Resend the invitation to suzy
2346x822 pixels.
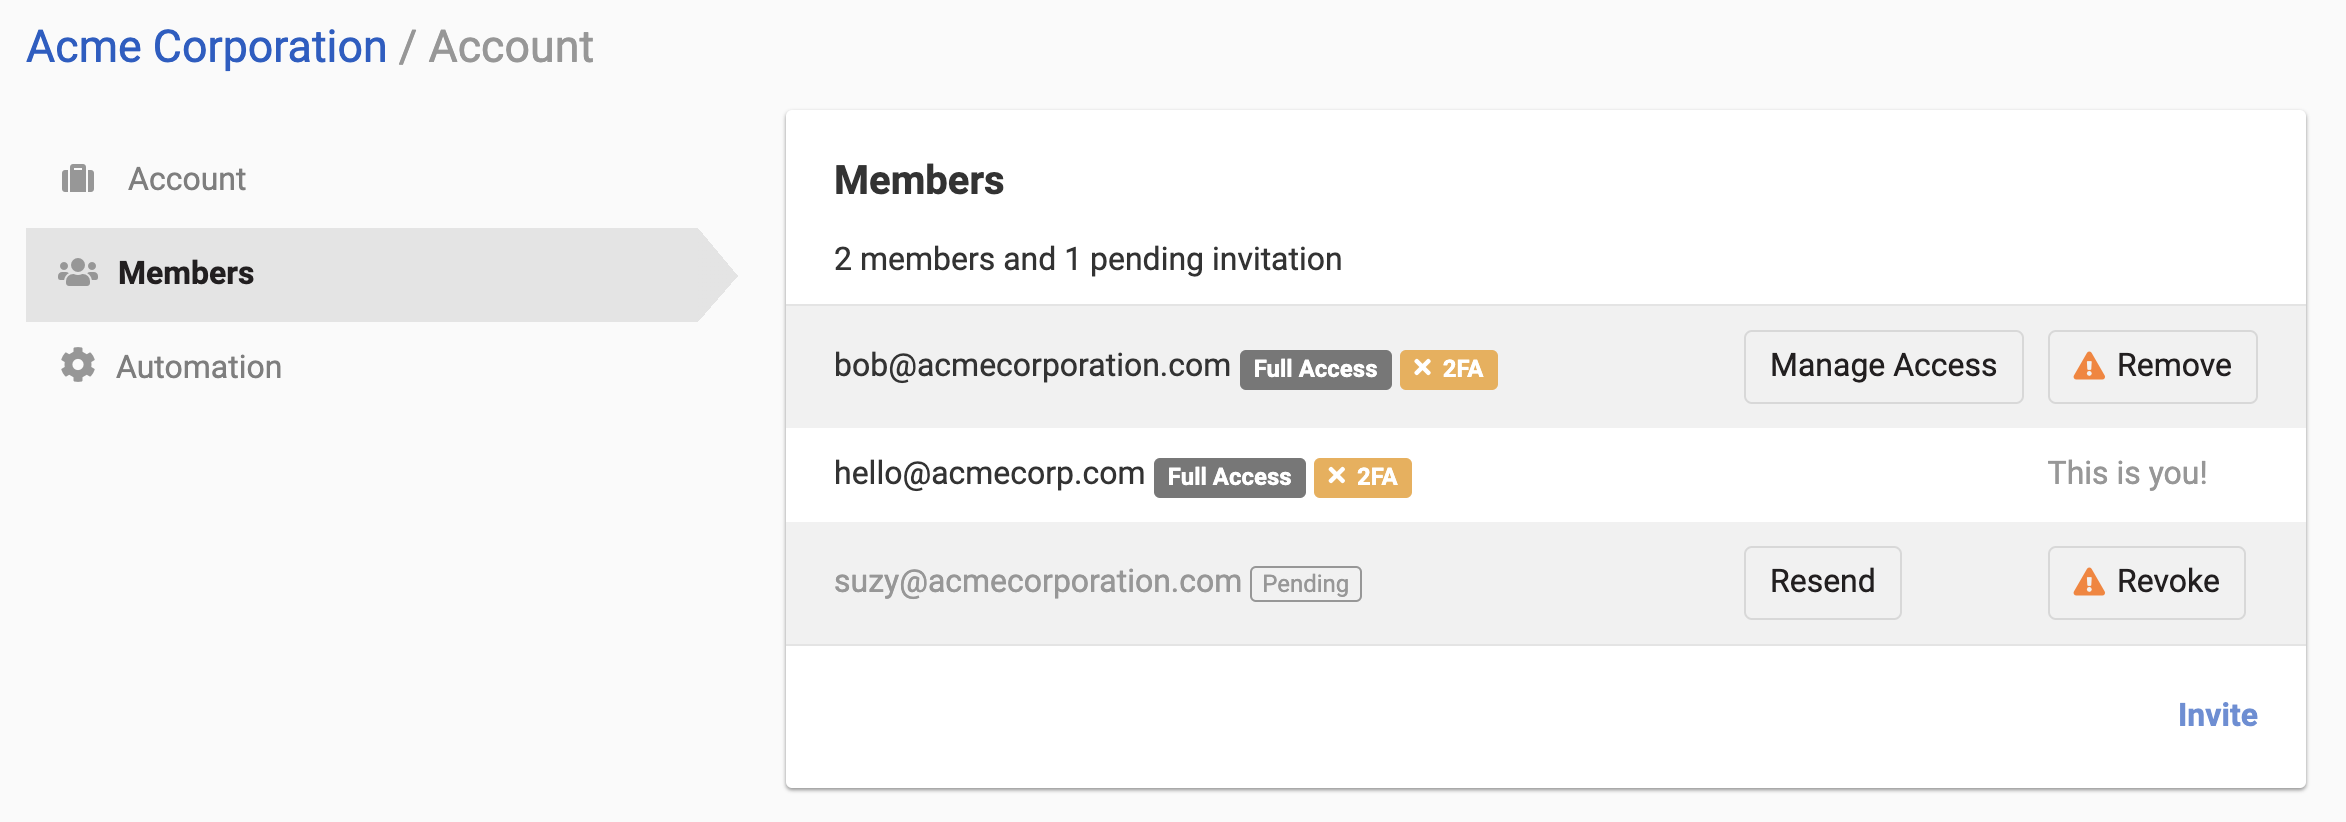1822,582
